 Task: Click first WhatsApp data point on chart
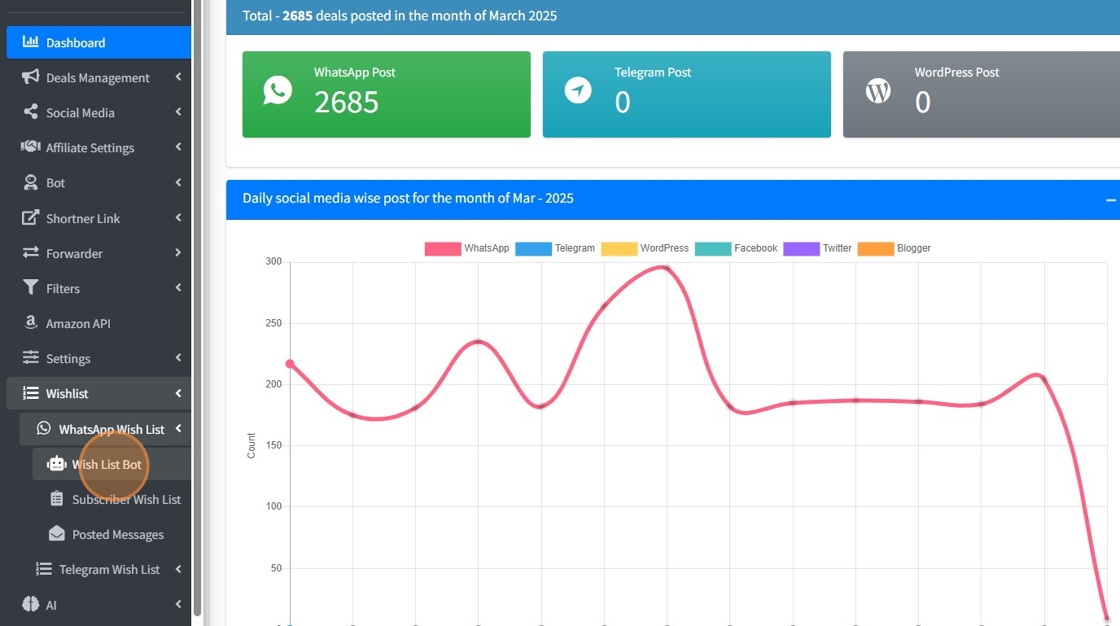click(290, 364)
